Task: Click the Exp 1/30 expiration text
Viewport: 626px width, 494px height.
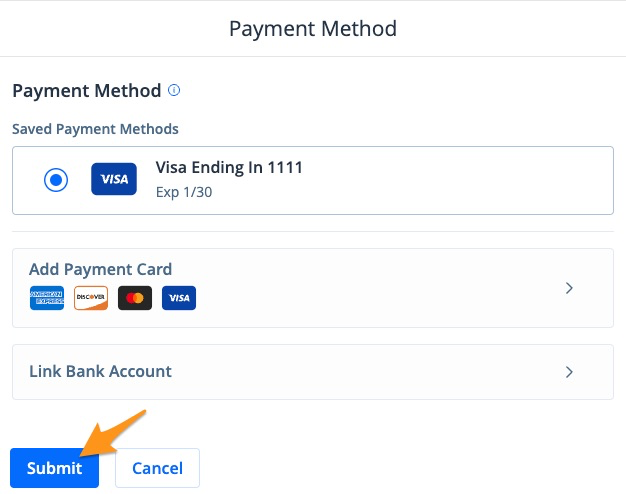Action: (184, 192)
